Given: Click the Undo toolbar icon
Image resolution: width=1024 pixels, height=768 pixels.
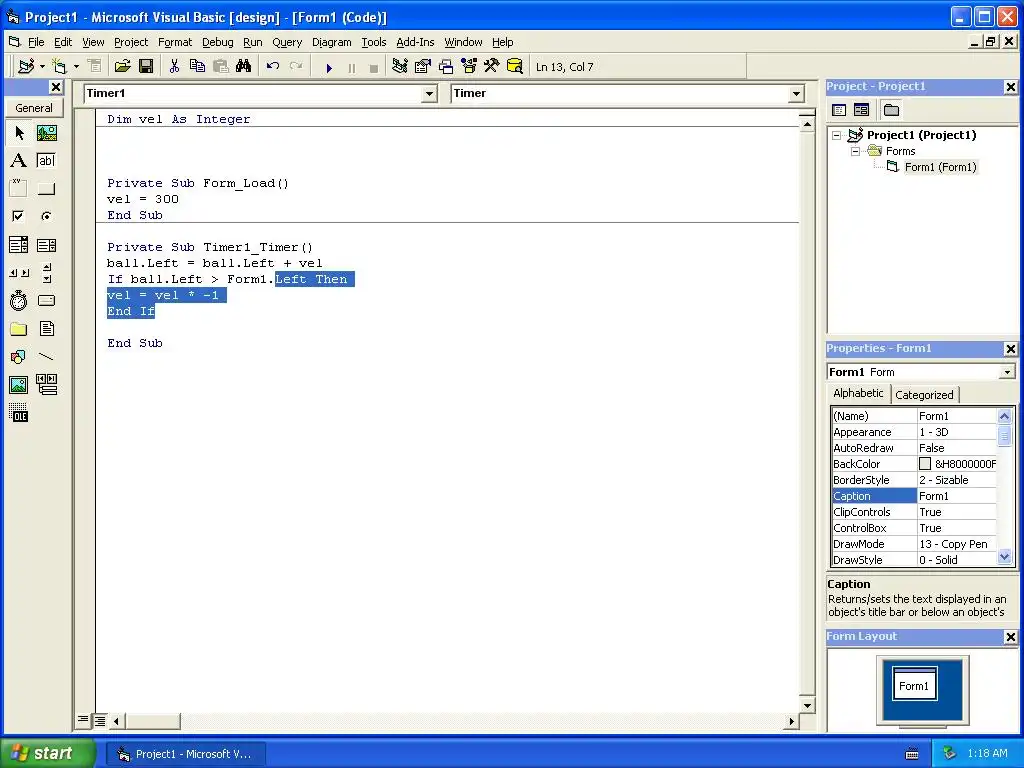Looking at the screenshot, I should (273, 67).
